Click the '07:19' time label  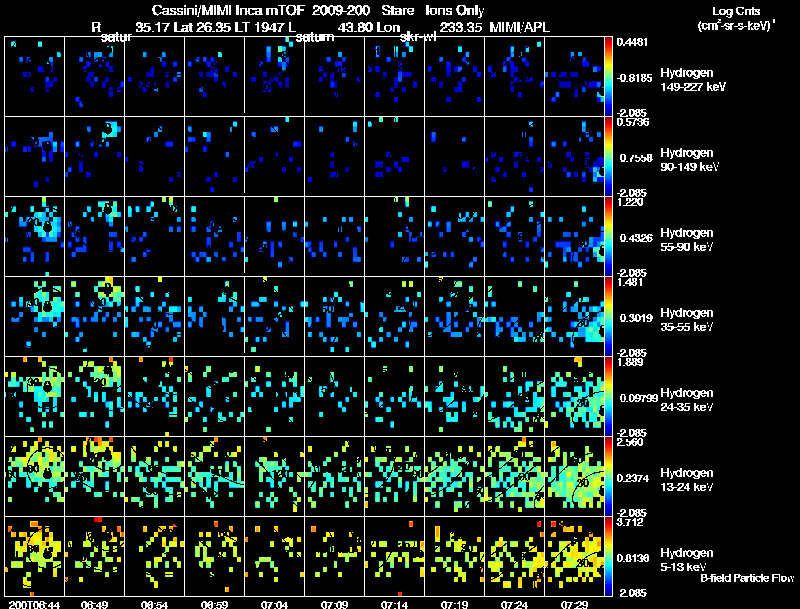[454, 605]
